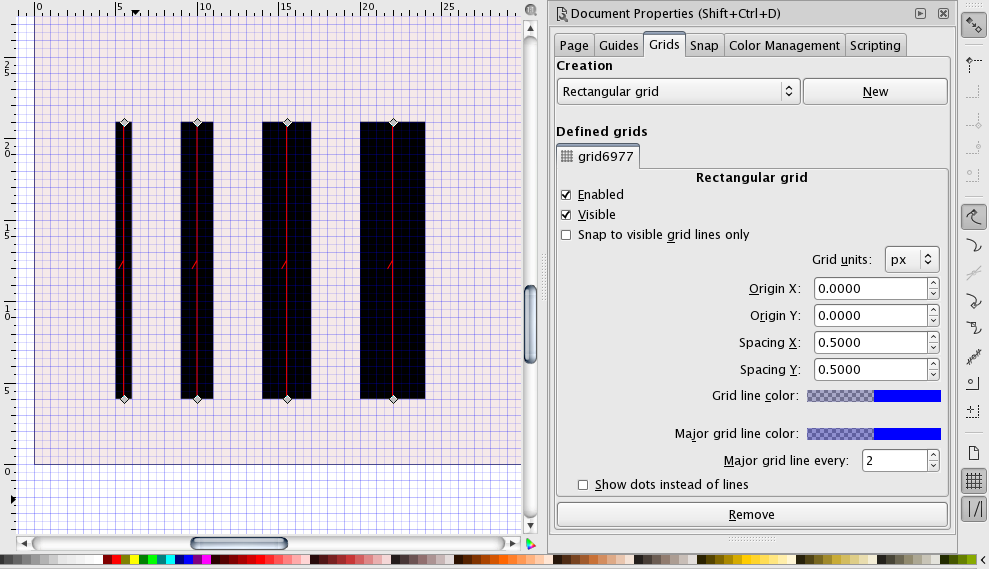Increase Spacing X with the up arrow

click(933, 337)
